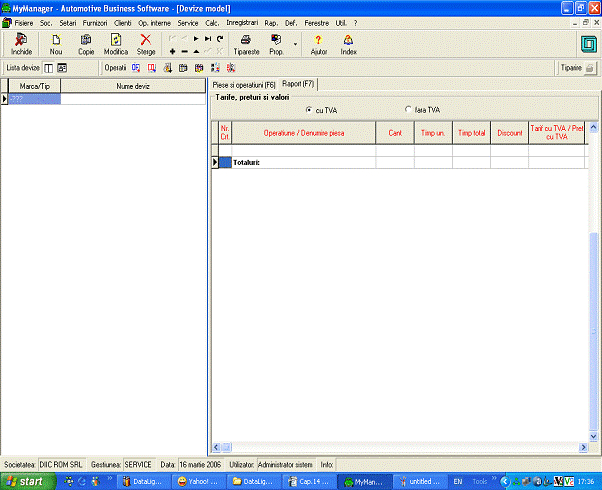Image resolution: width=602 pixels, height=490 pixels.
Task: Click the Inchide toolbar icon
Action: pos(21,43)
